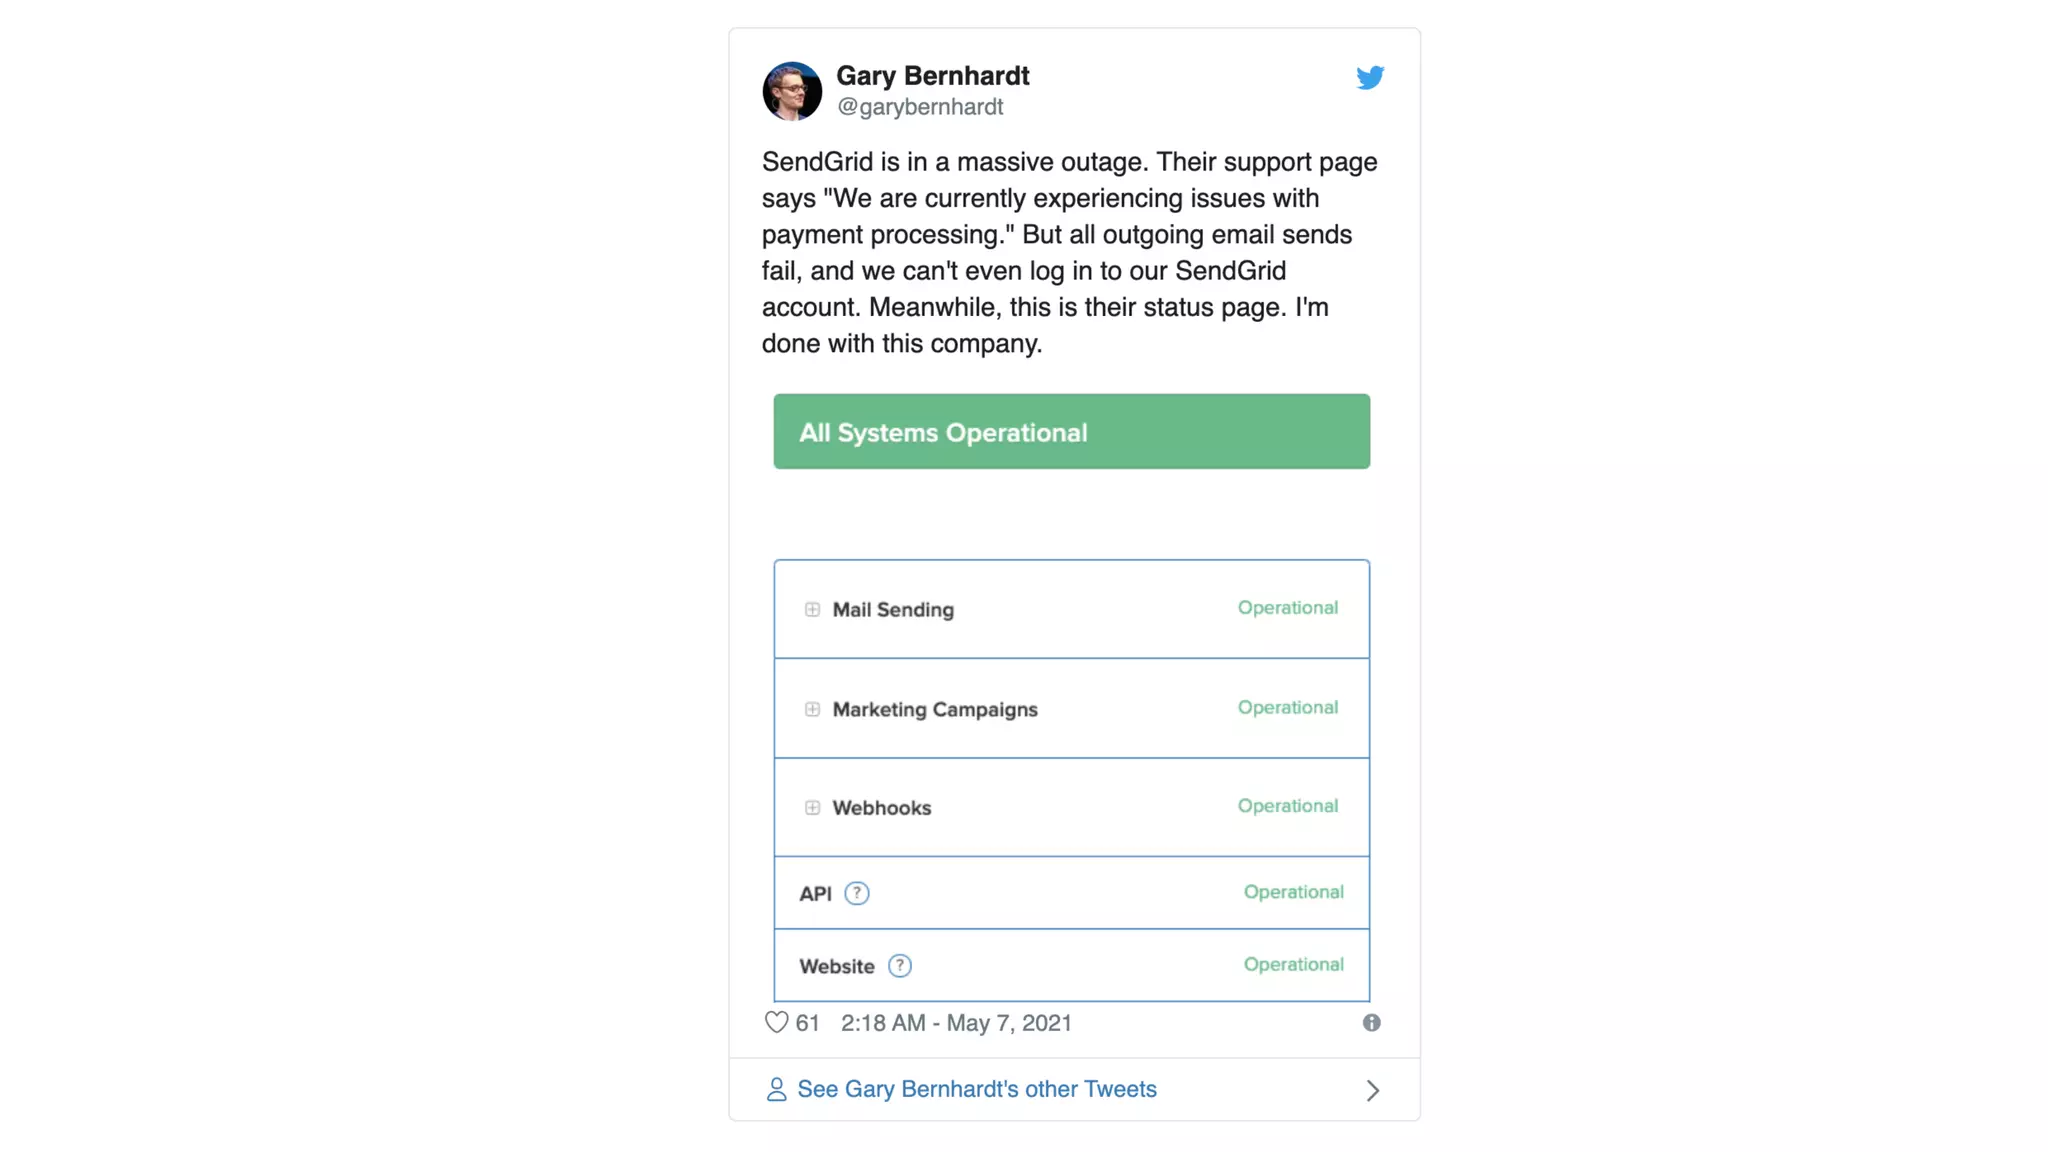Click the chevron arrow for other Tweets
The width and height of the screenshot is (2048, 1152).
click(1372, 1090)
